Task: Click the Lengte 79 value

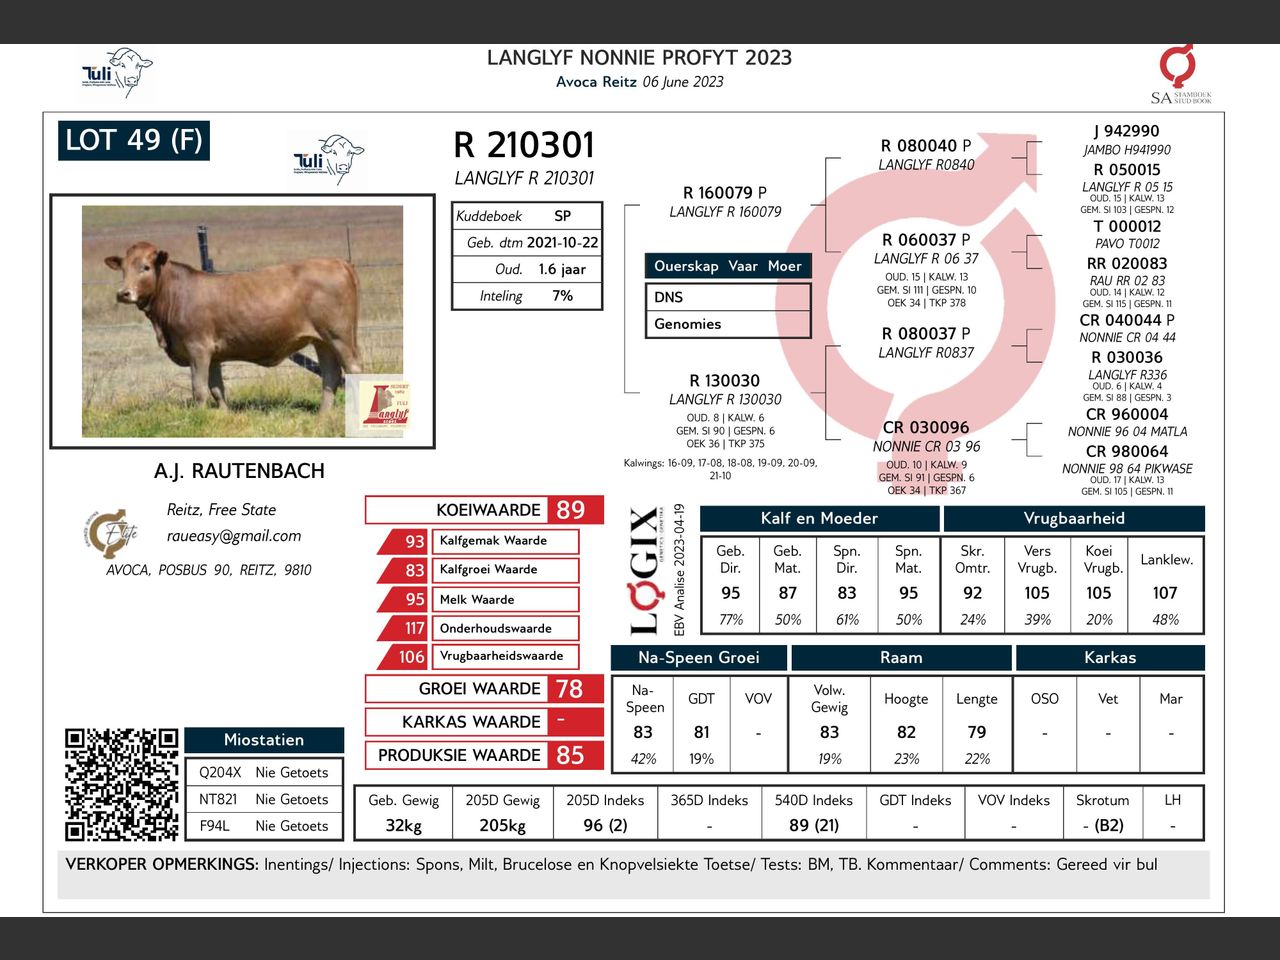Action: pos(977,732)
